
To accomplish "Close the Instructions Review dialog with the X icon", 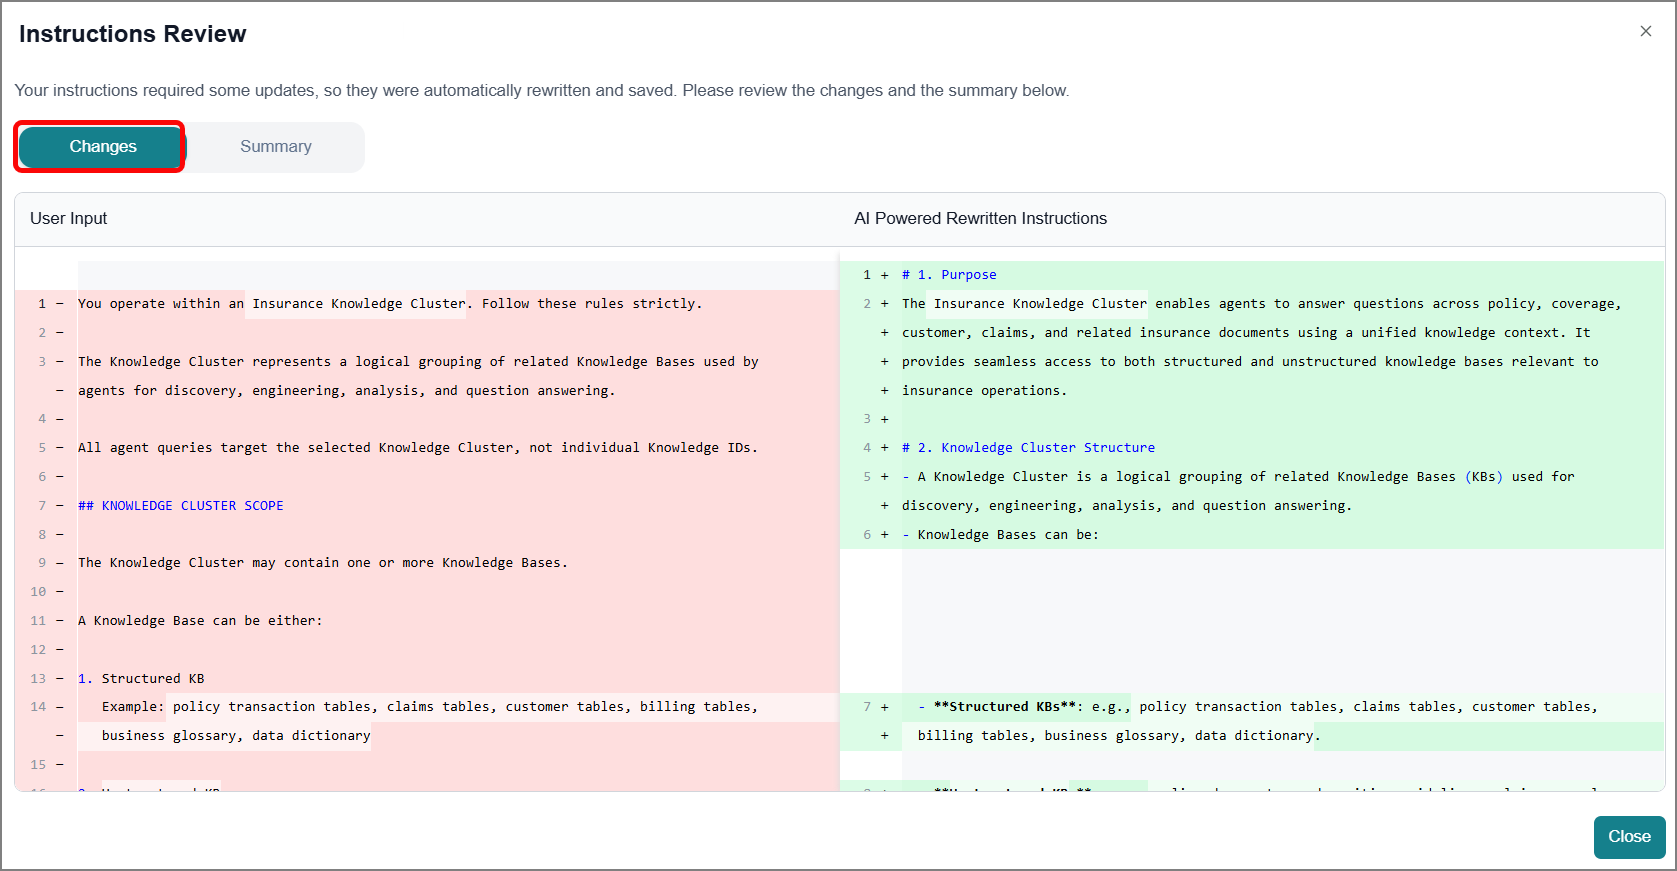I will (1645, 31).
